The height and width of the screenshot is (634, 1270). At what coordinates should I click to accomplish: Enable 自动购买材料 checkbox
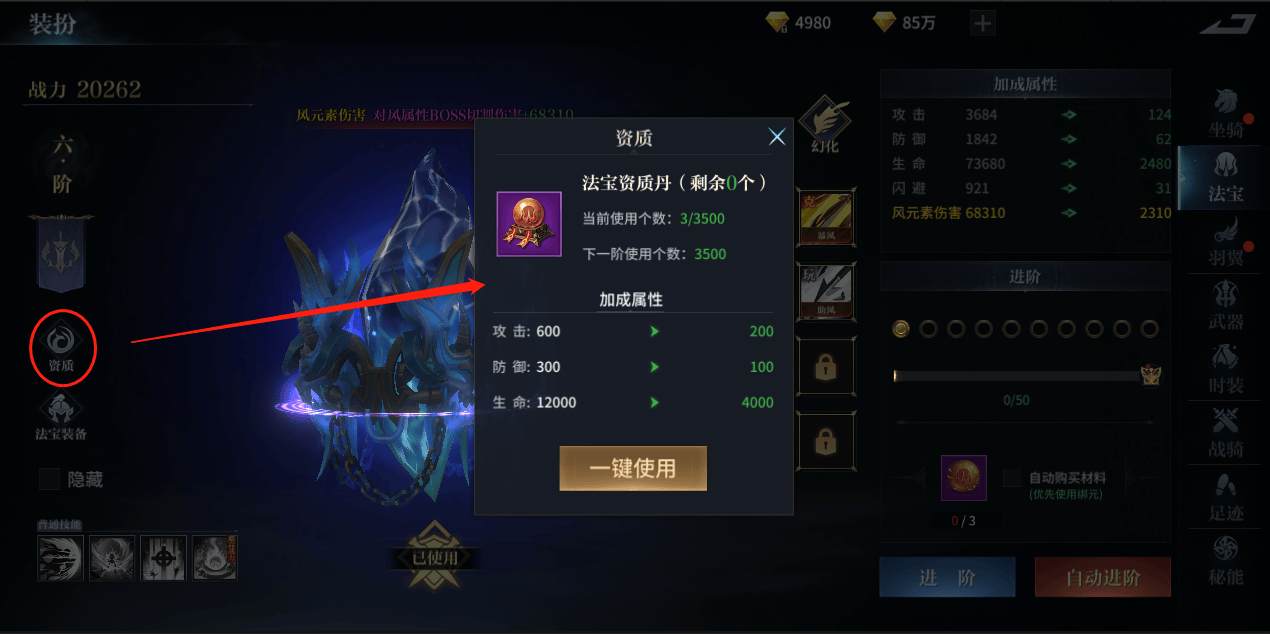[x=1012, y=478]
